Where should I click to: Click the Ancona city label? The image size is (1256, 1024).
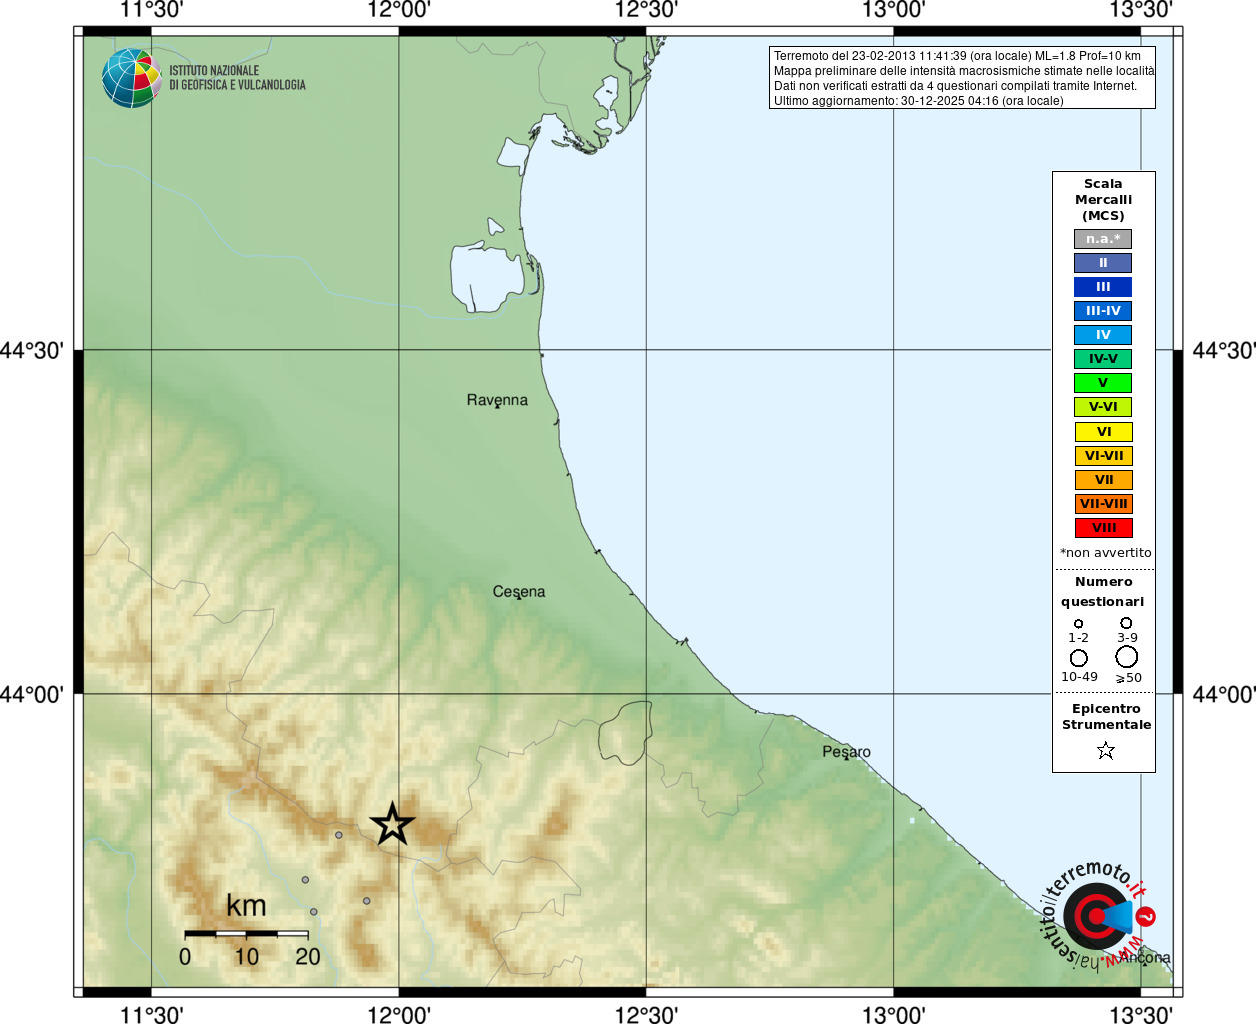pyautogui.click(x=1145, y=958)
